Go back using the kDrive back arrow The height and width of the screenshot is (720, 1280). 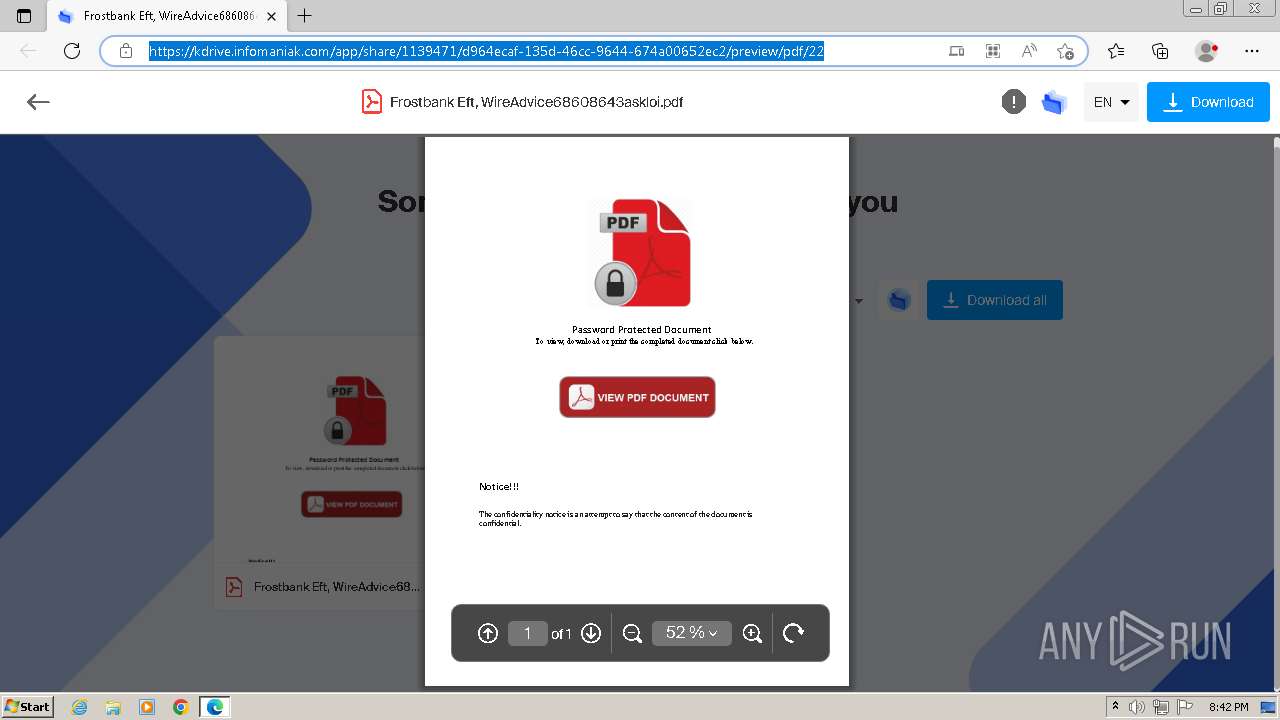point(38,102)
